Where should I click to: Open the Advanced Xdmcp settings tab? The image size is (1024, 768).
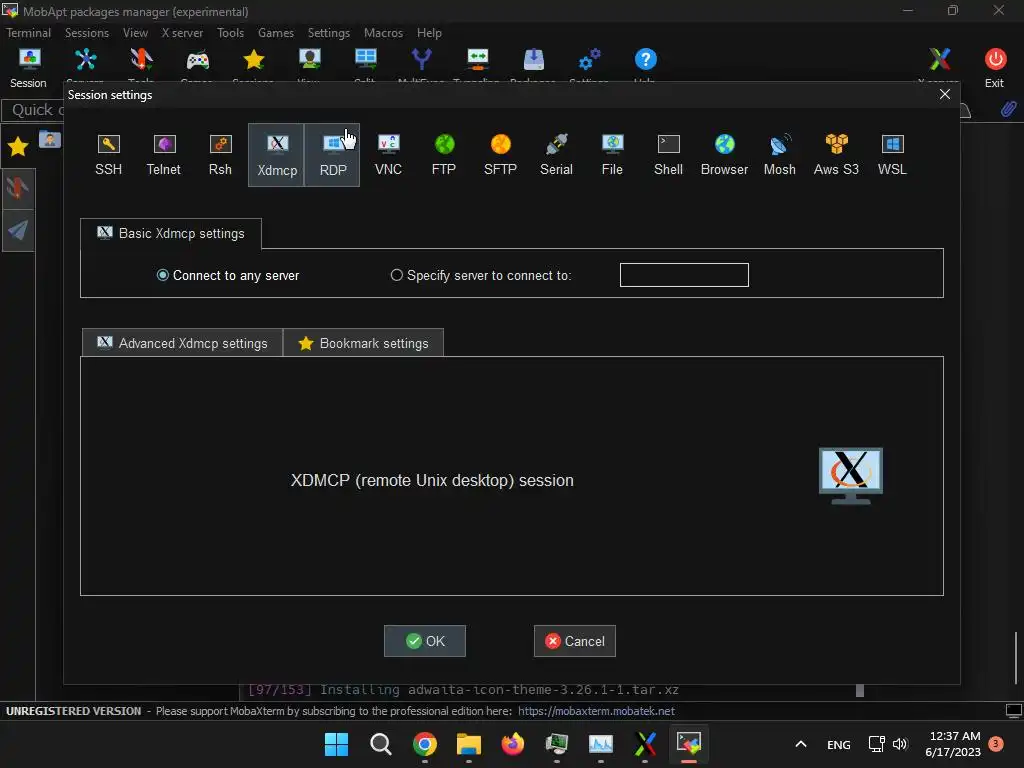tap(182, 343)
